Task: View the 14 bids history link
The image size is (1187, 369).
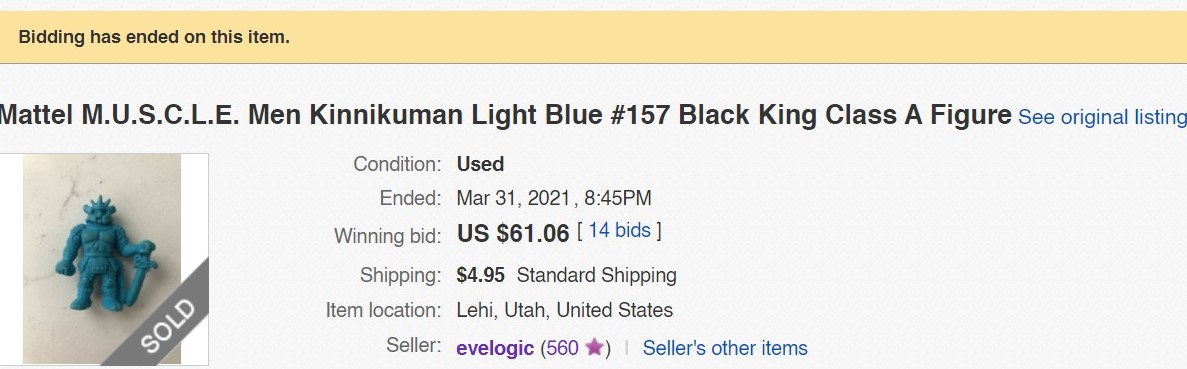Action: 619,230
